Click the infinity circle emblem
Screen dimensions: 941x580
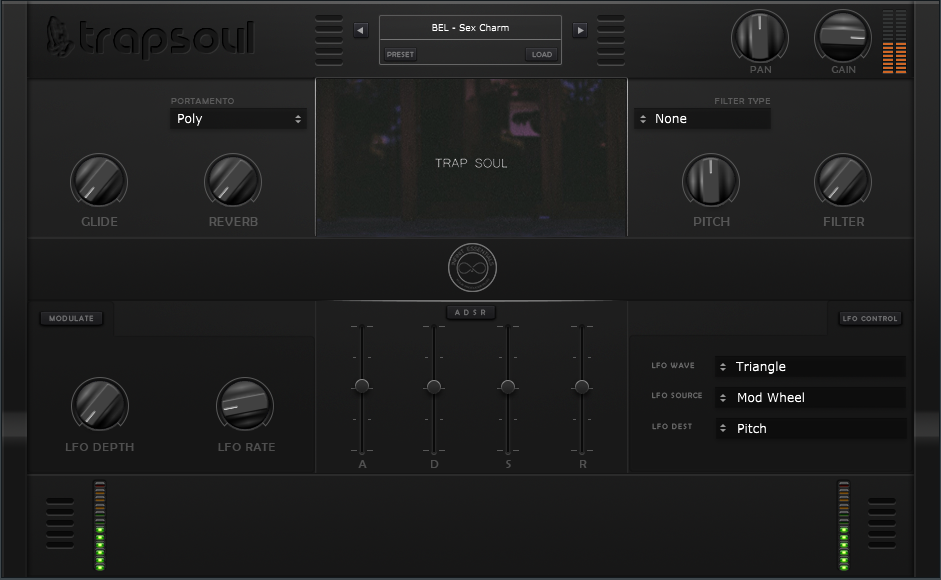tap(471, 267)
